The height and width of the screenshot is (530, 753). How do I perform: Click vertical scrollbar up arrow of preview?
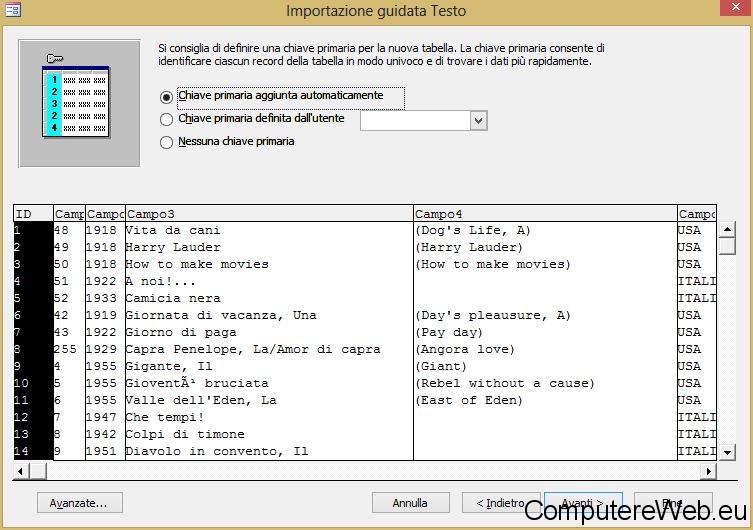[x=728, y=229]
